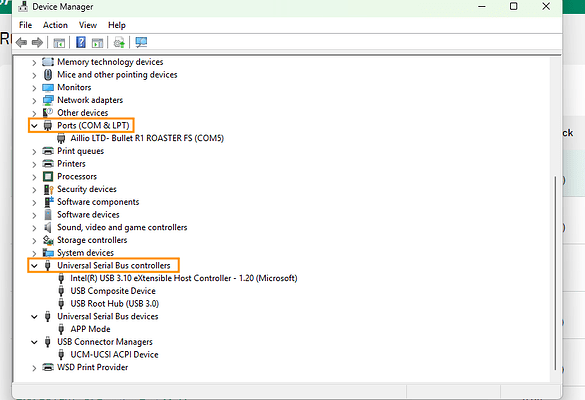Click the Action Pane toolbar icon
Image resolution: width=585 pixels, height=400 pixels.
97,43
